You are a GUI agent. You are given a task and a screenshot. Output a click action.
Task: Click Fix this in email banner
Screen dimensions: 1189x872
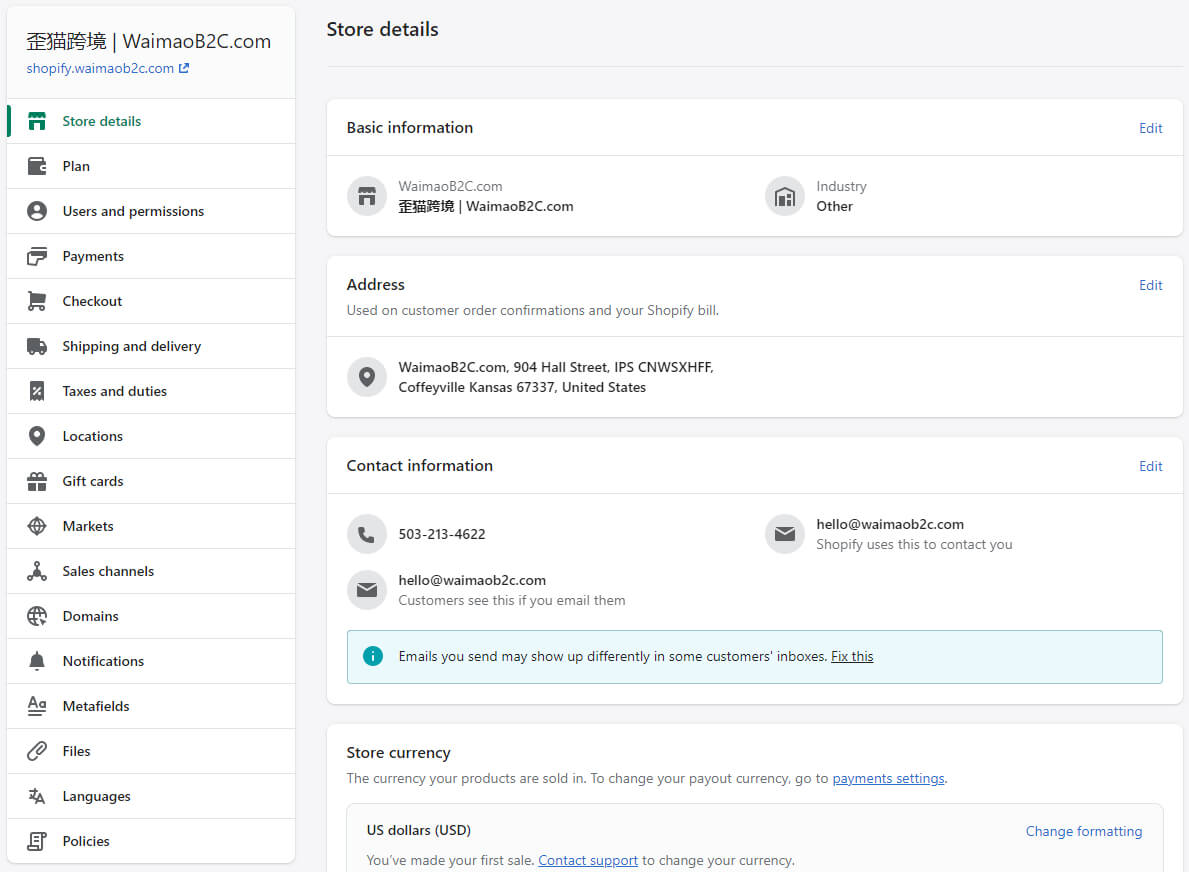852,657
